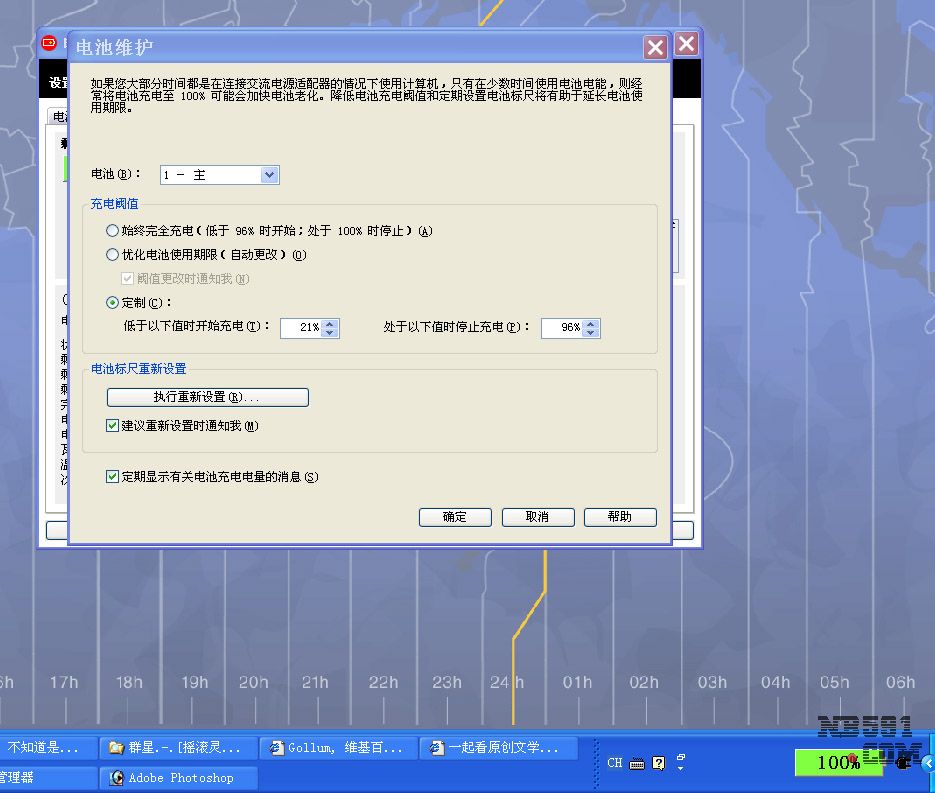Close the 电池维护 dialog with the X

(x=655, y=47)
